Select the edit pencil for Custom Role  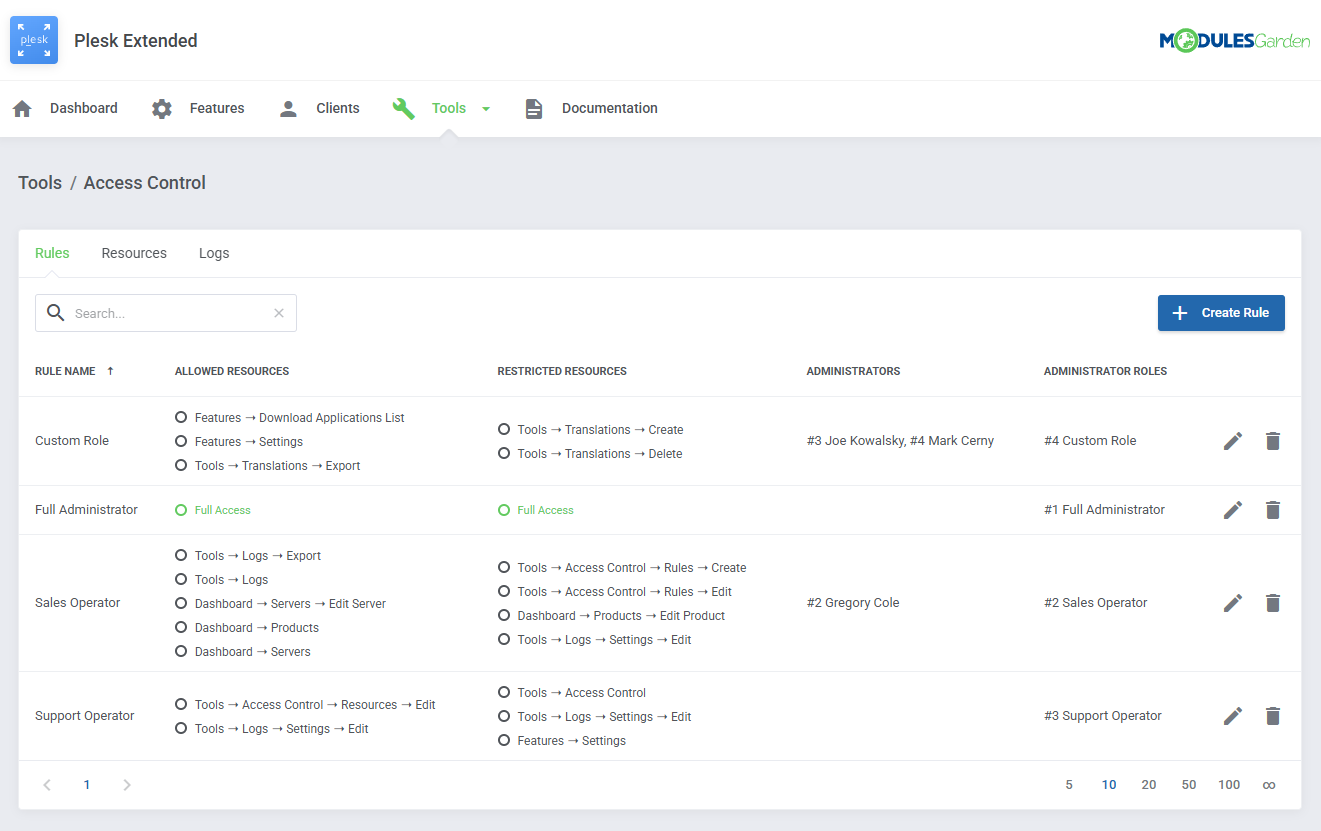coord(1233,440)
